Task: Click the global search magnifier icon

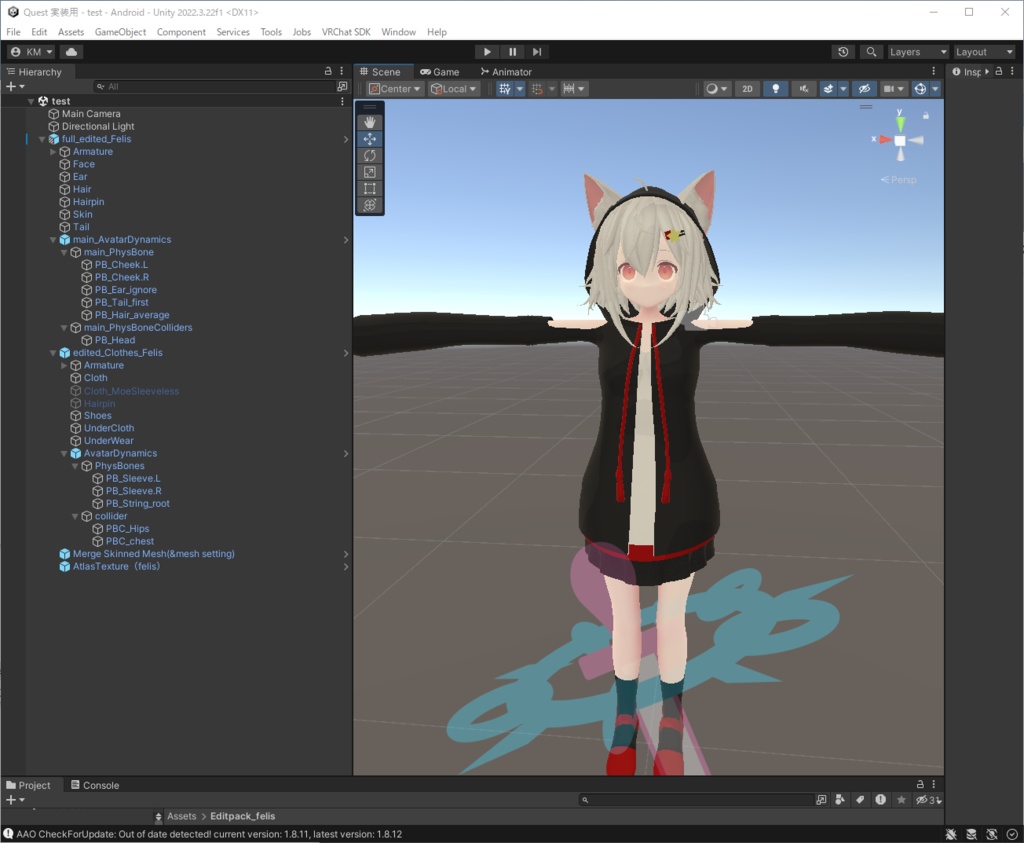Action: pyautogui.click(x=871, y=52)
